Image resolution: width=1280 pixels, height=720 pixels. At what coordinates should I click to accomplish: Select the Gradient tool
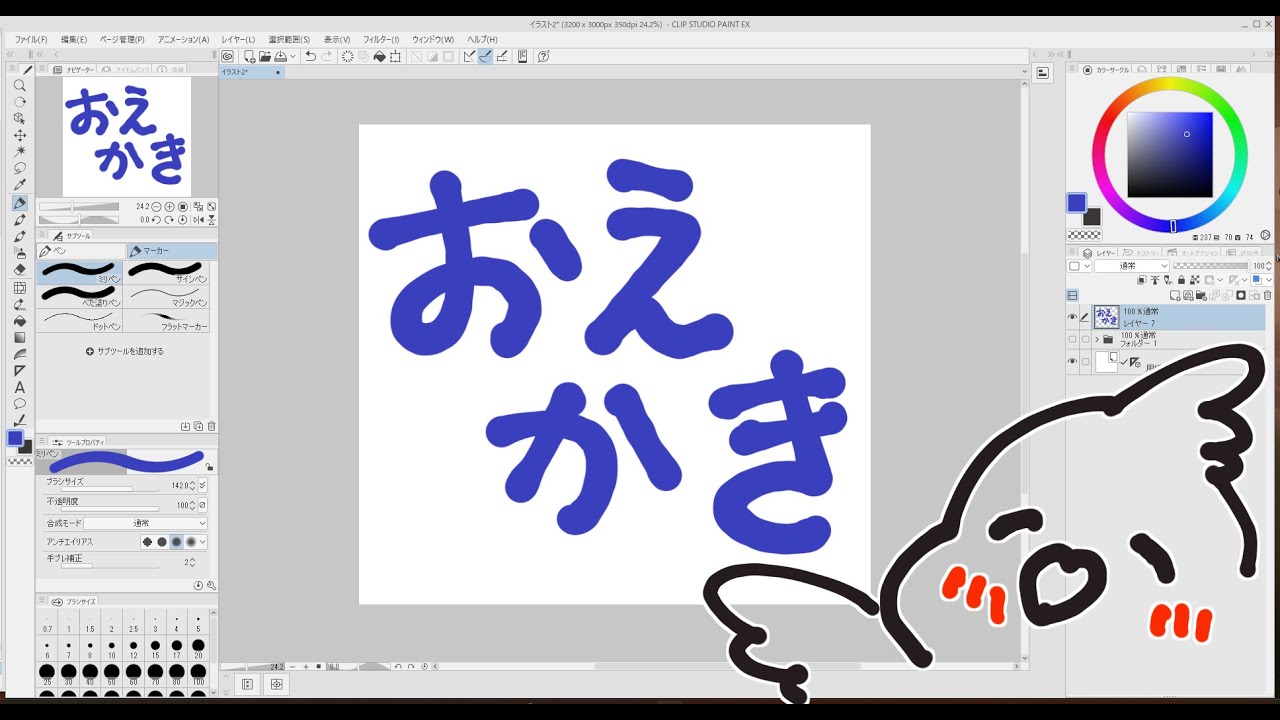point(19,337)
